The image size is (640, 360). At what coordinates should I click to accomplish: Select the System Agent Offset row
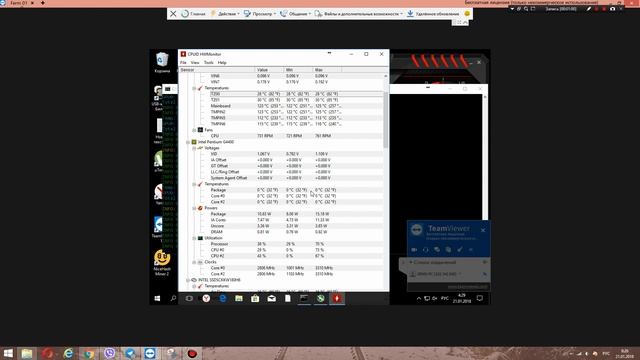tap(282, 178)
